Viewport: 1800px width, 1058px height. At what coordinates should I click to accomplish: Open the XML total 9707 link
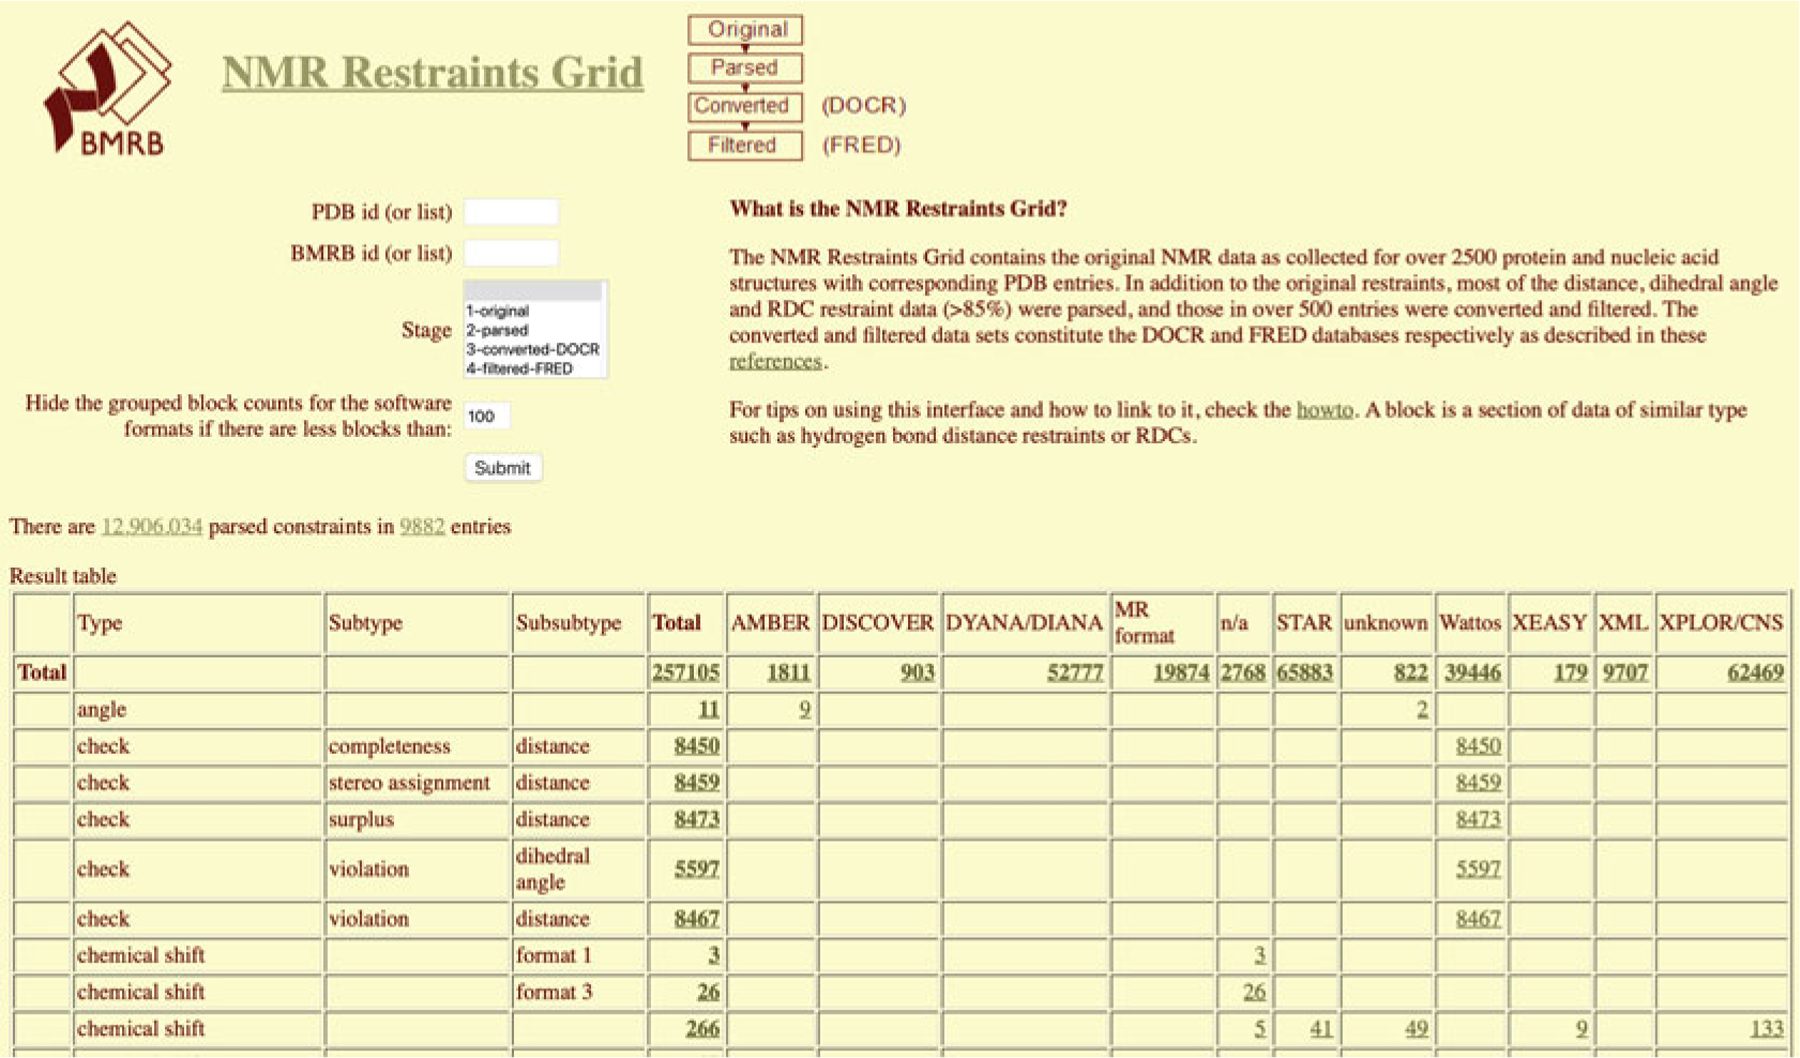1625,672
